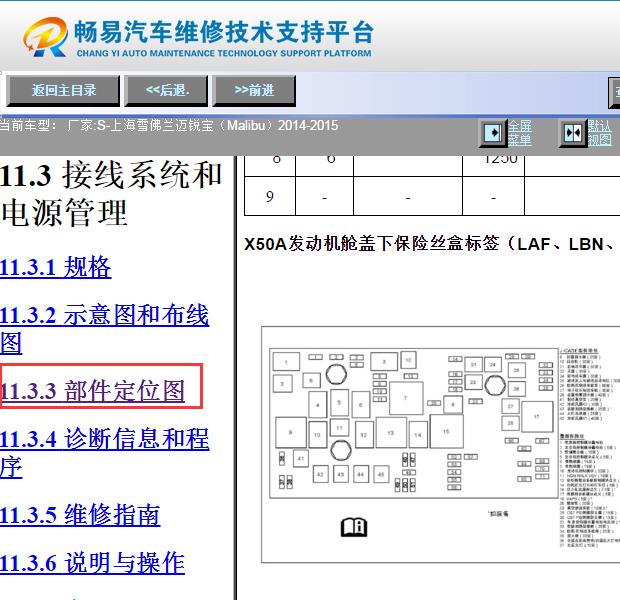This screenshot has height=600, width=620.
Task: Click the 当前车型 Malibu 2014-2015 text
Action: point(169,126)
